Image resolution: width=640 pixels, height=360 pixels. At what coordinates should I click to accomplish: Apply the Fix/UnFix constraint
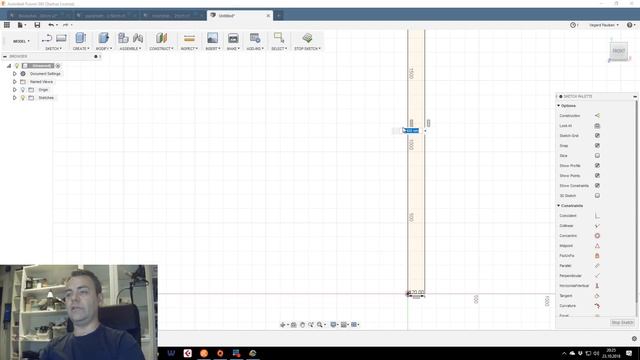[597, 256]
